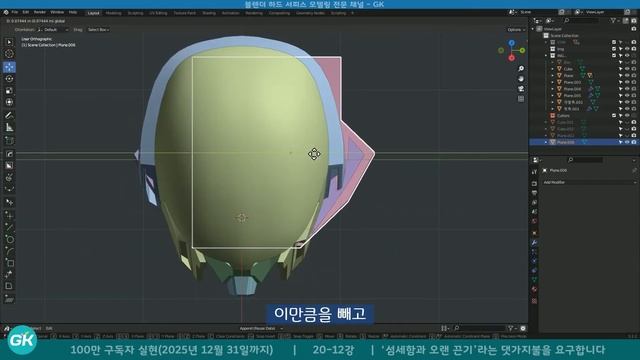Hide Plane.003 using the eye icon
The height and width of the screenshot is (360, 640).
tap(627, 82)
